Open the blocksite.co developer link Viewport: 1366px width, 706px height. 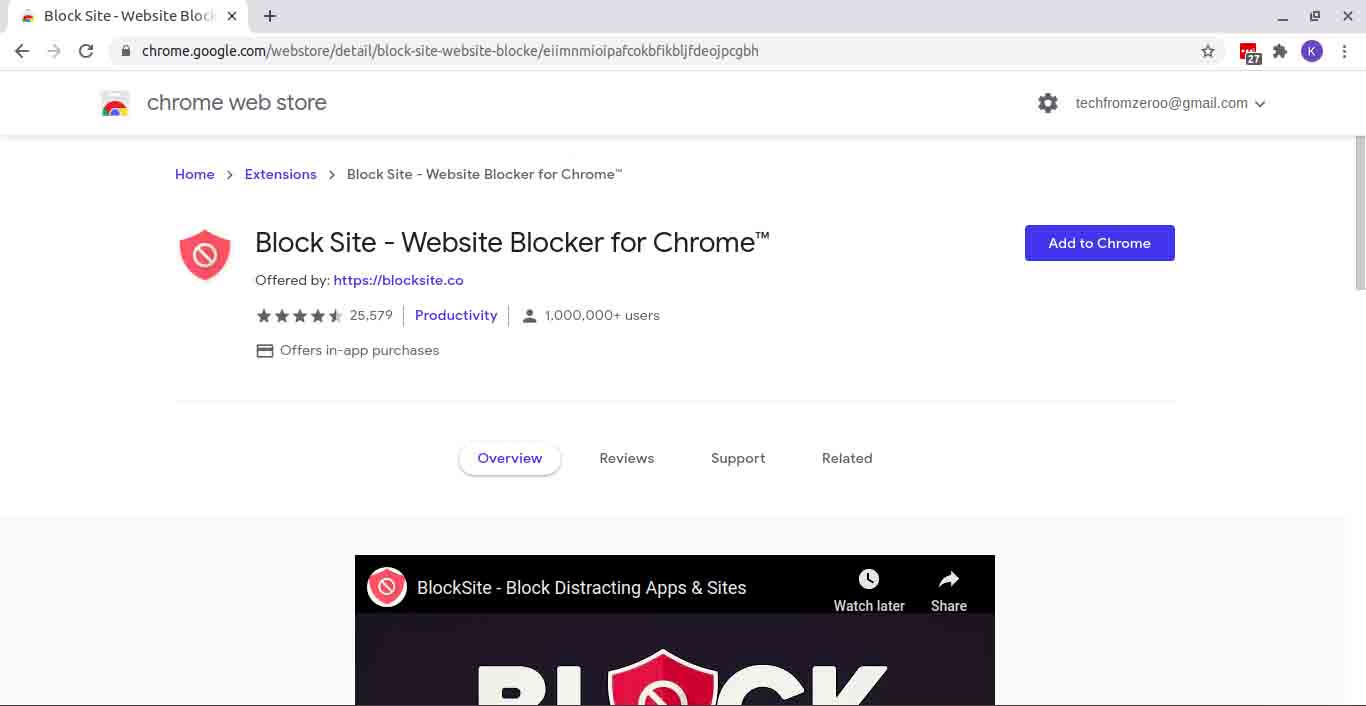click(x=398, y=280)
